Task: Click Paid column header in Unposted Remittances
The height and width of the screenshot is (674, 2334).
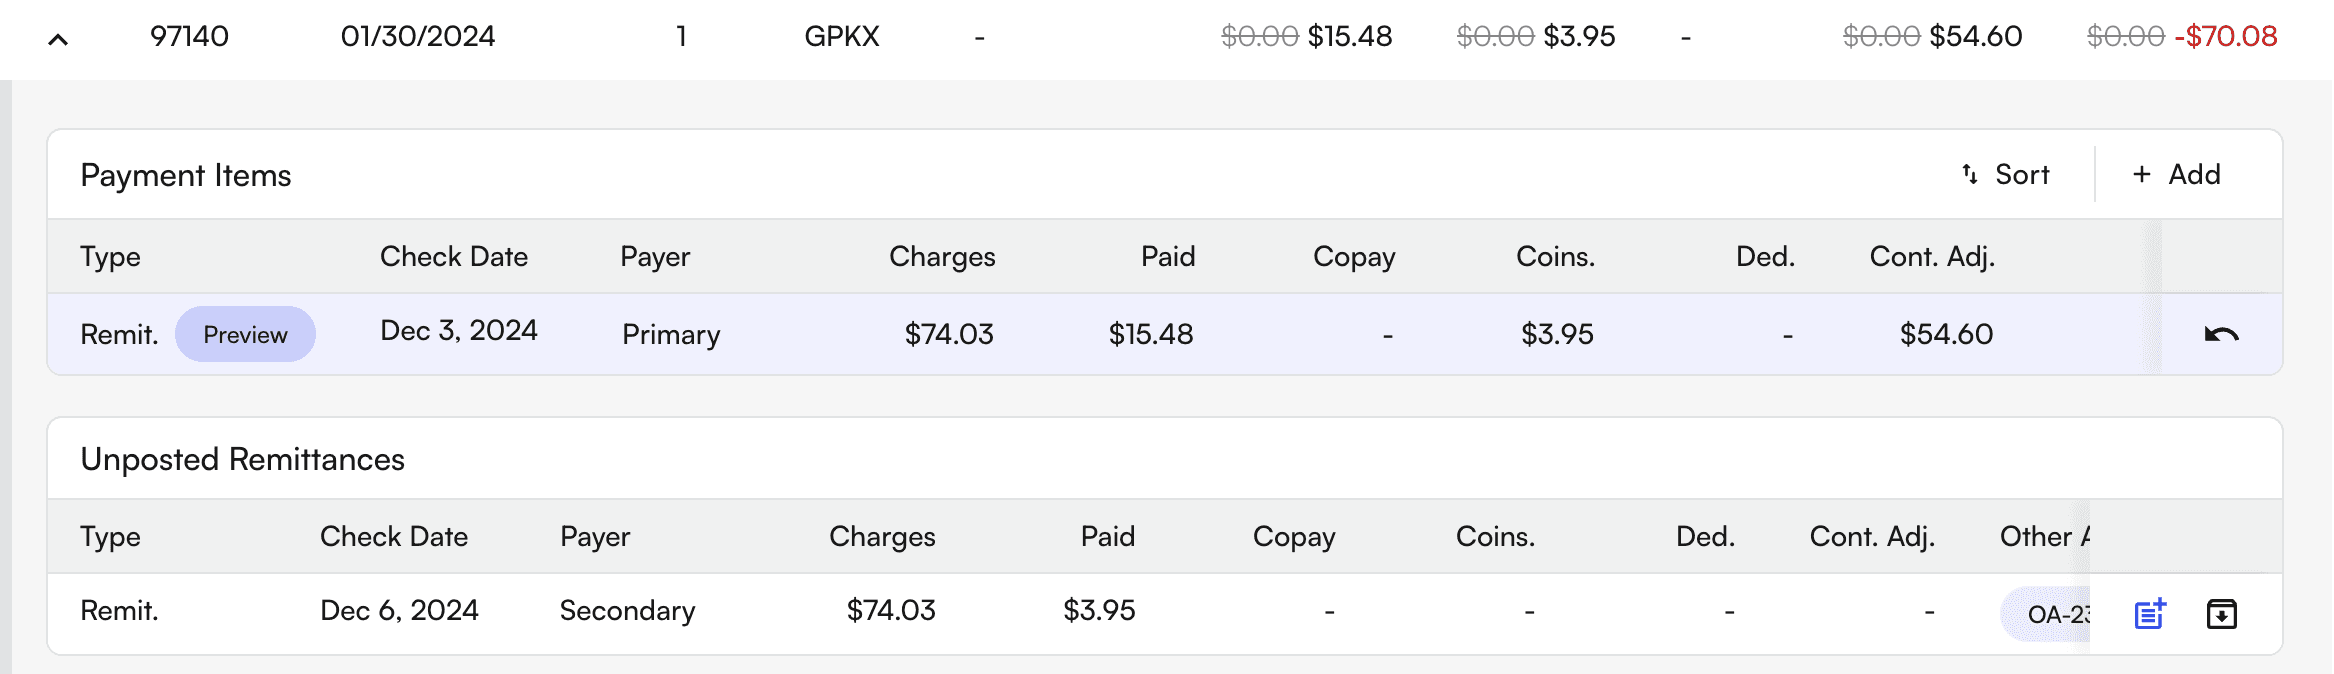Action: (x=1107, y=537)
